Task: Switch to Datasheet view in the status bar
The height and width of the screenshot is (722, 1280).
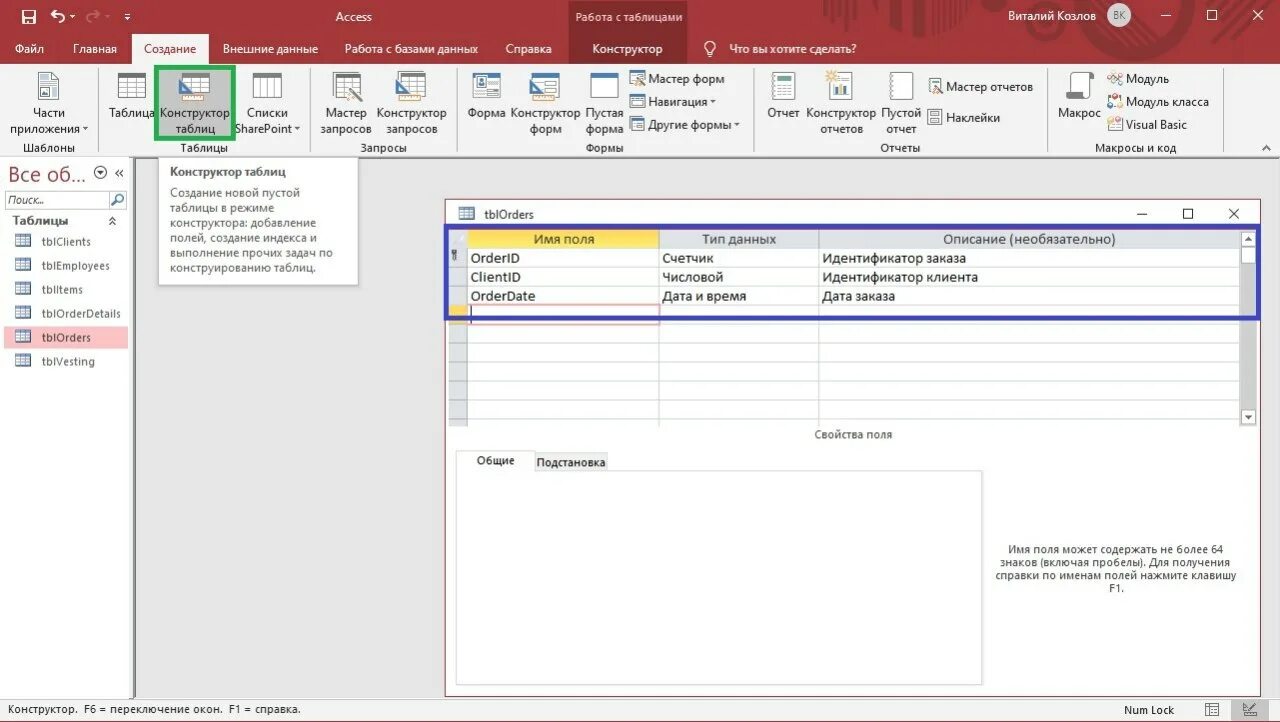Action: coord(1212,710)
